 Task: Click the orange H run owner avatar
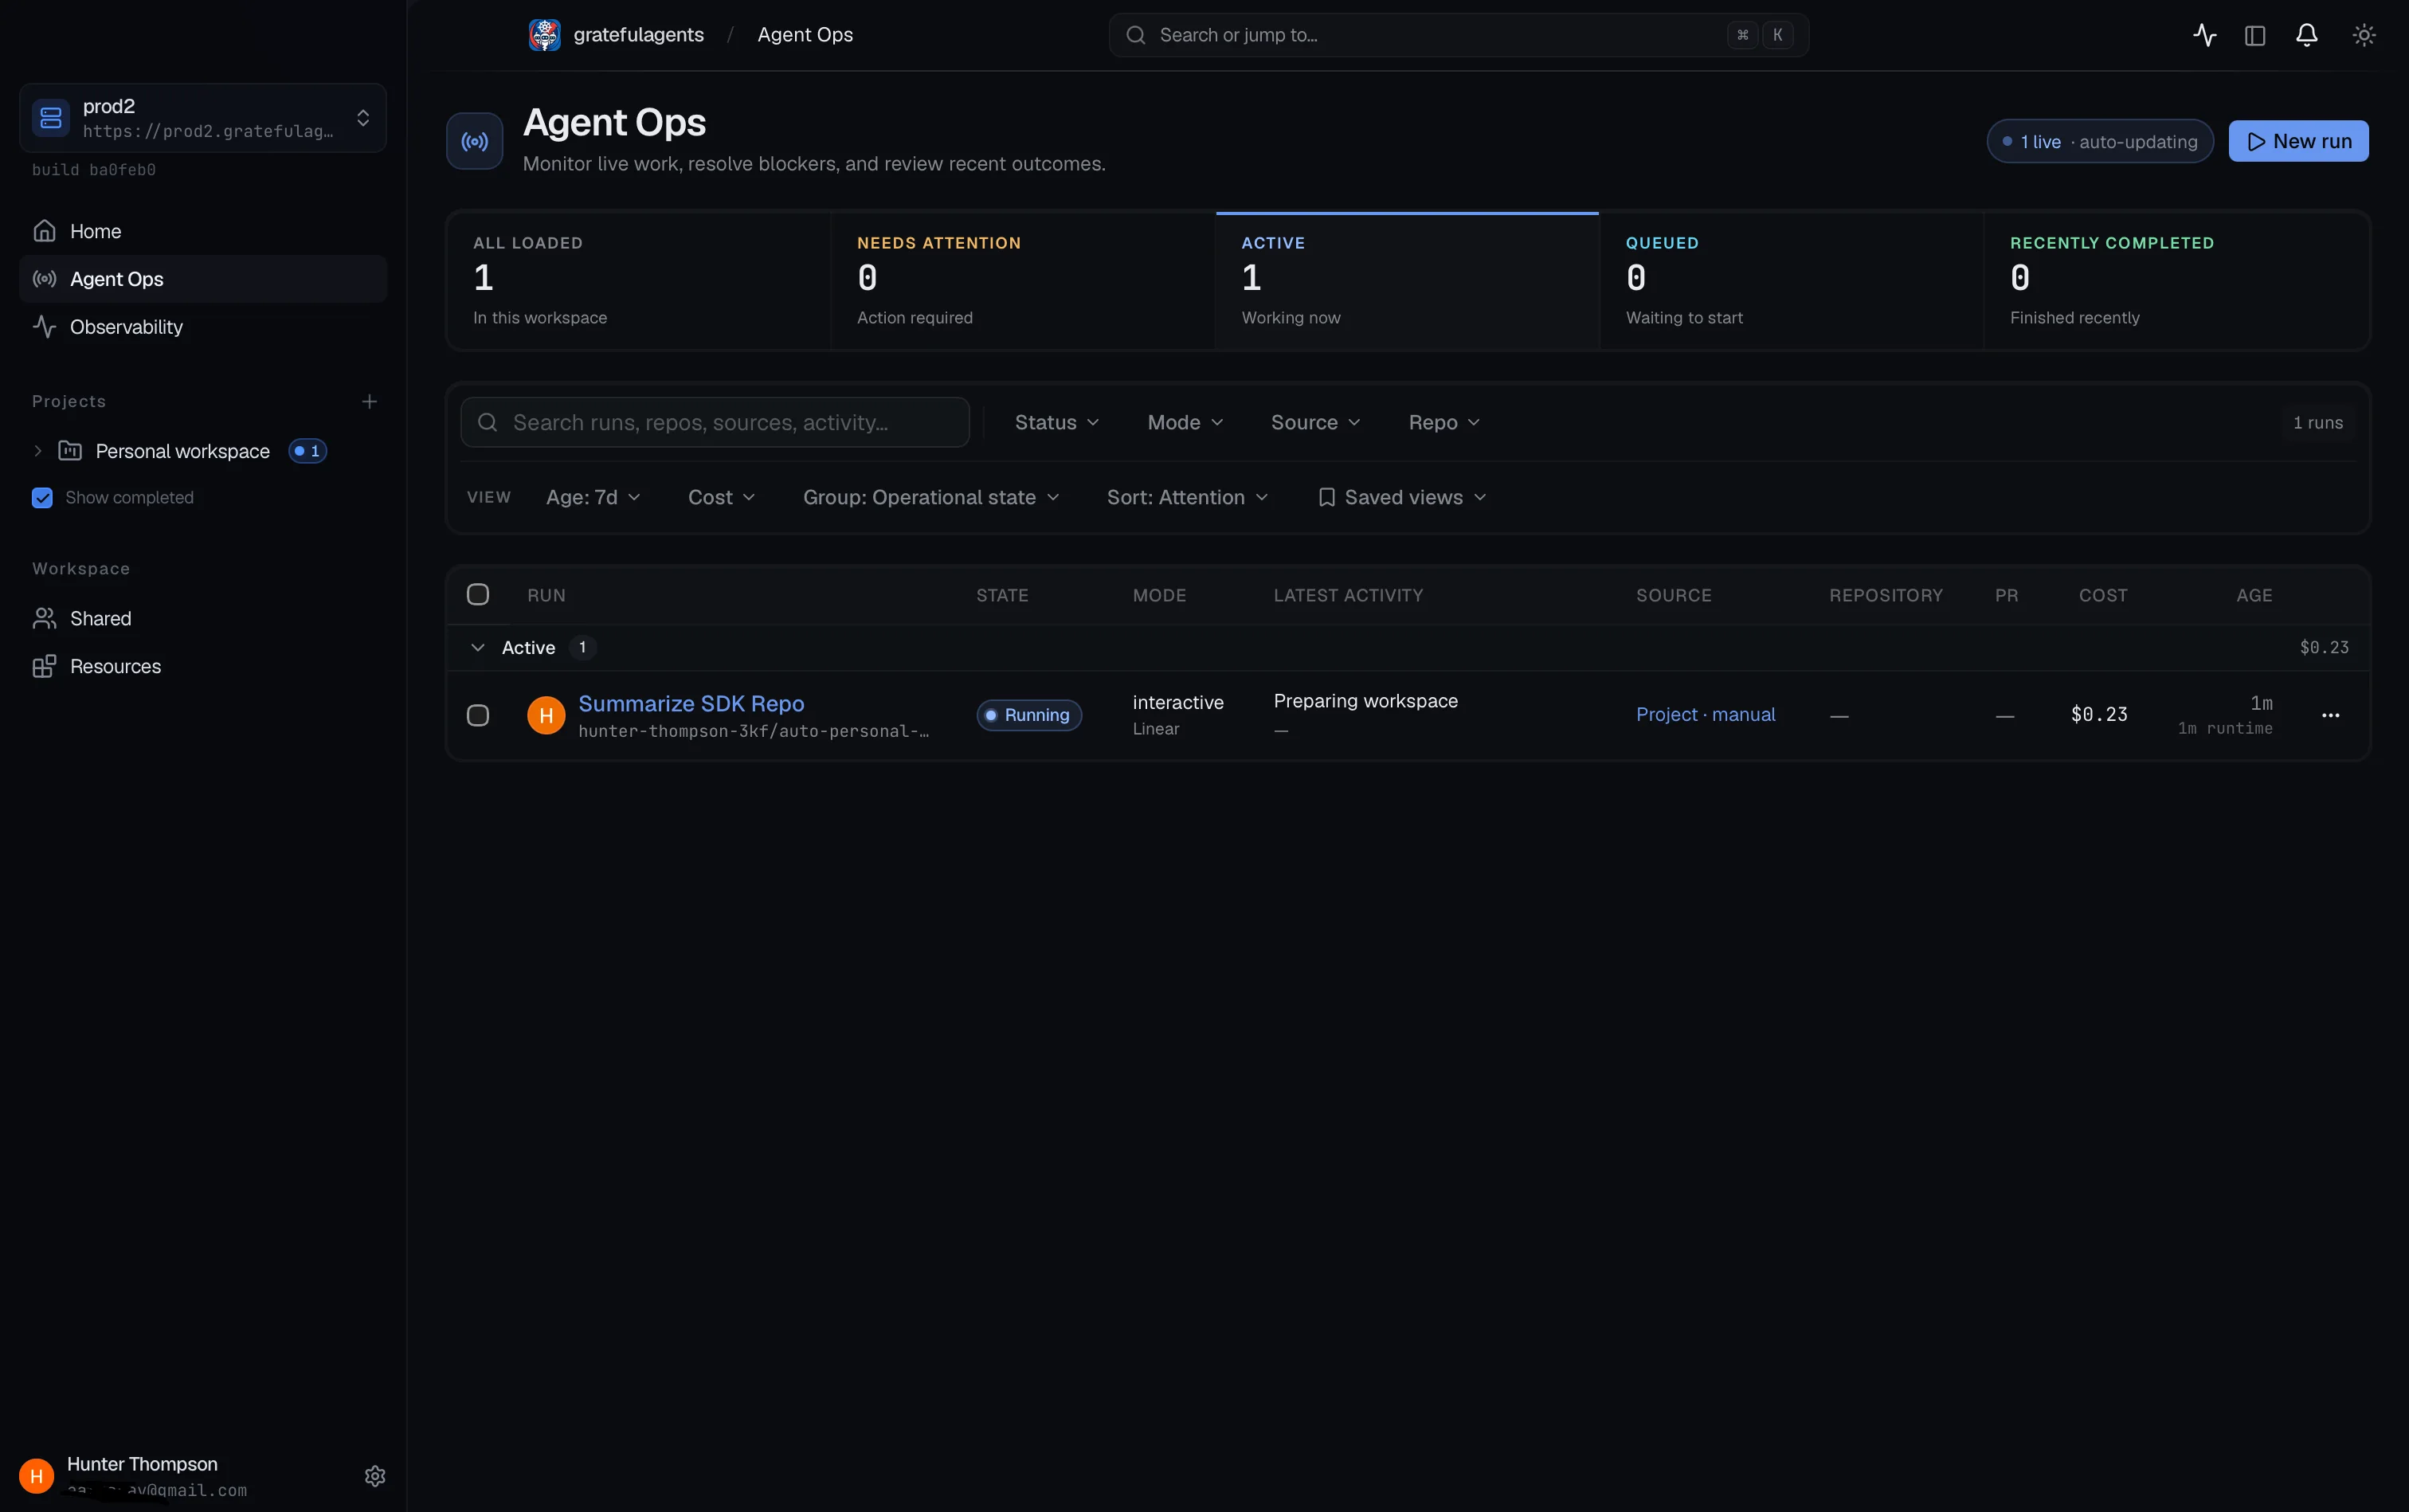tap(546, 715)
